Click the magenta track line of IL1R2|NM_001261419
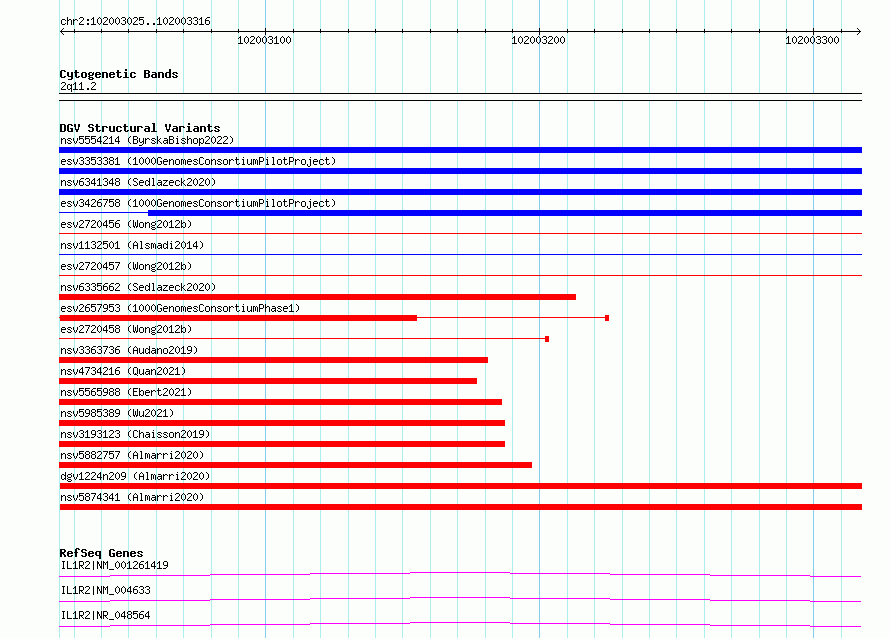Screen dimensions: 890x638 pos(460,574)
